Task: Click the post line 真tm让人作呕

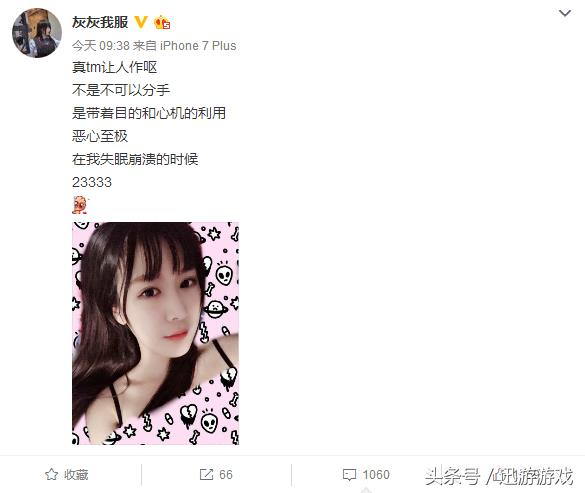Action: point(115,68)
